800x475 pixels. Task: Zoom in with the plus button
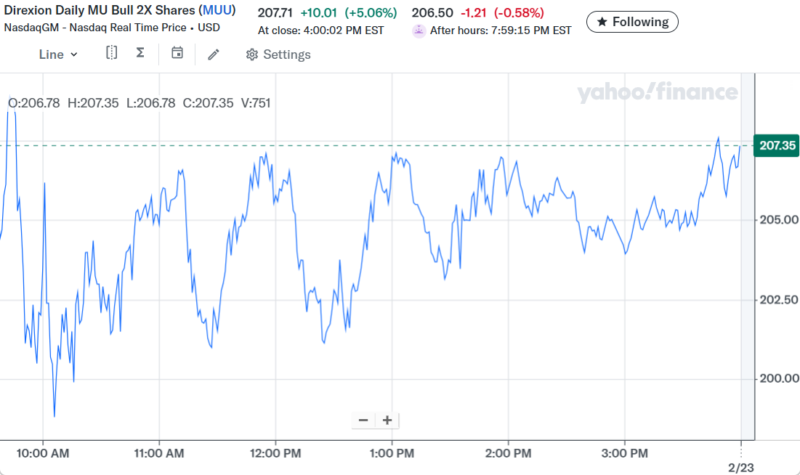point(387,420)
